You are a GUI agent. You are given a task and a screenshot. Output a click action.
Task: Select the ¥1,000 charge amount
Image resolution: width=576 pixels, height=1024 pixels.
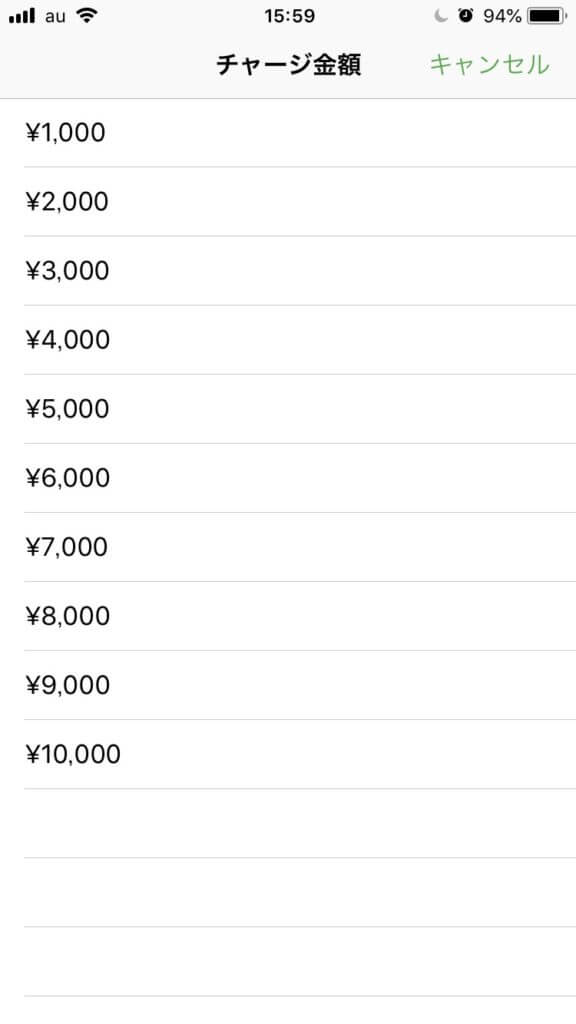point(288,133)
